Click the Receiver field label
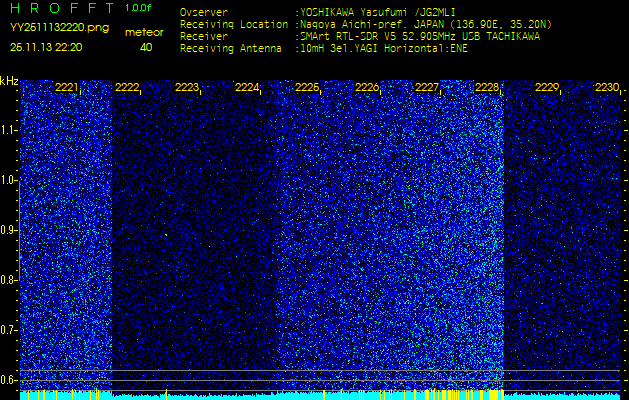This screenshot has width=629, height=400. point(204,37)
